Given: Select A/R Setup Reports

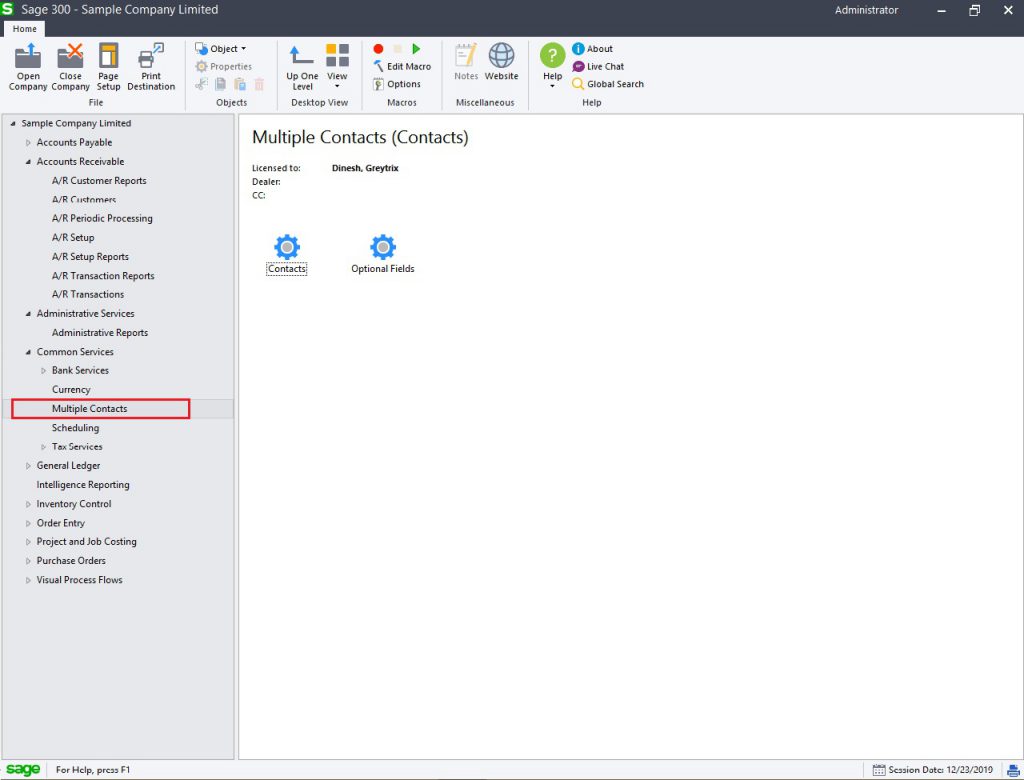Looking at the screenshot, I should [x=90, y=257].
